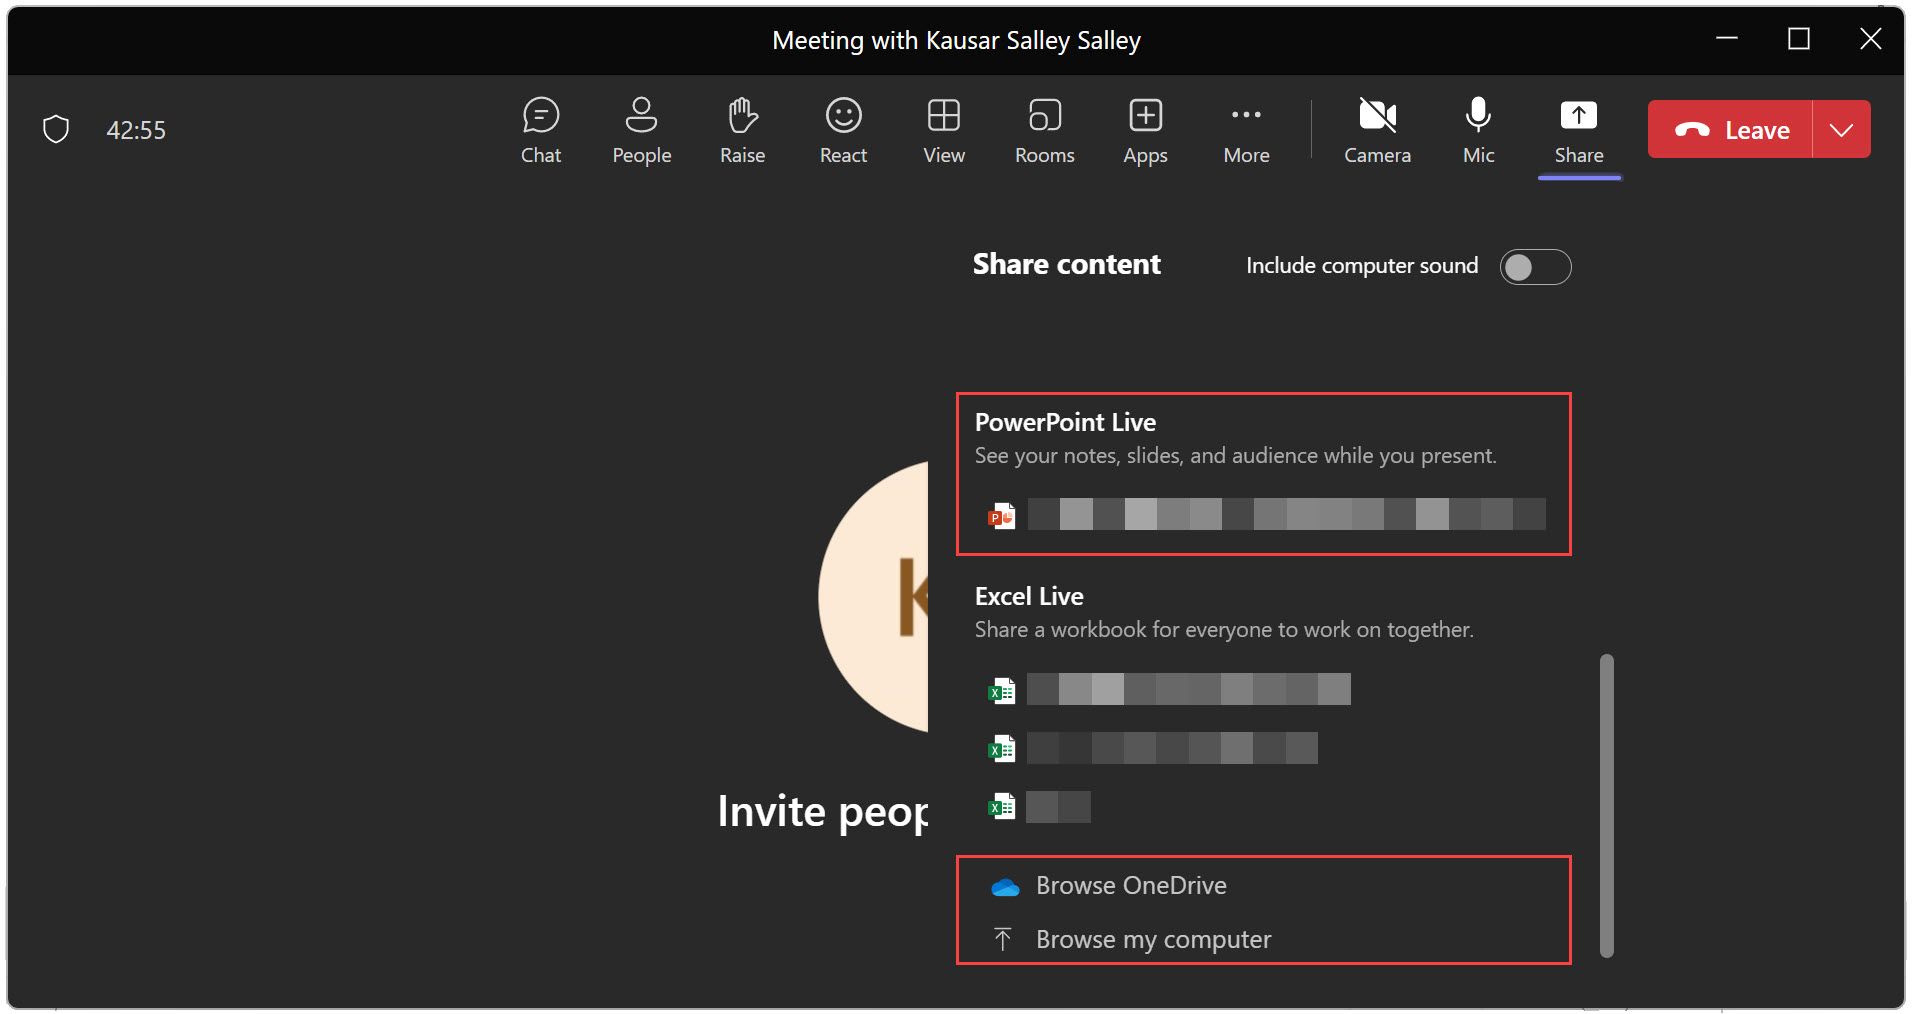Leave the meeting
Screen dimensions: 1912x1014
1733,129
